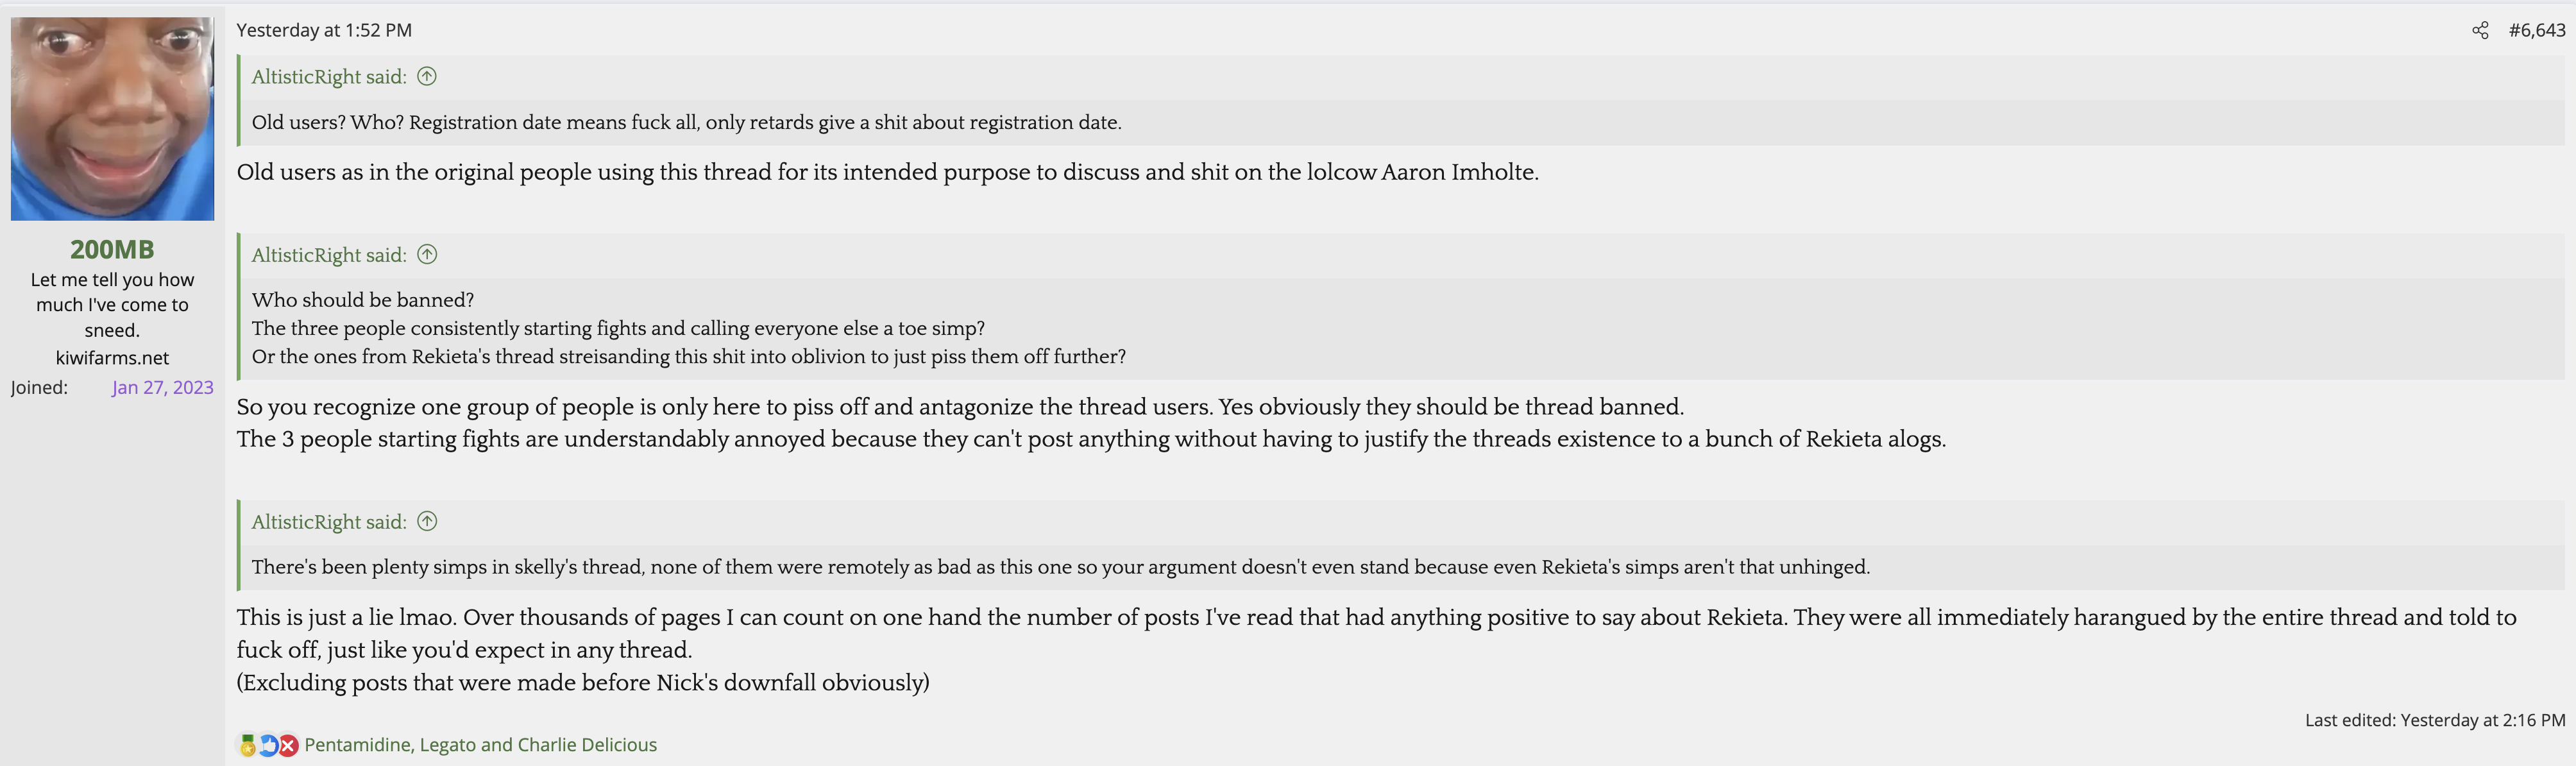Open reactions list by Pentamidine, Legato and Charlie Delicious
The height and width of the screenshot is (766, 2576).
pyautogui.click(x=480, y=745)
